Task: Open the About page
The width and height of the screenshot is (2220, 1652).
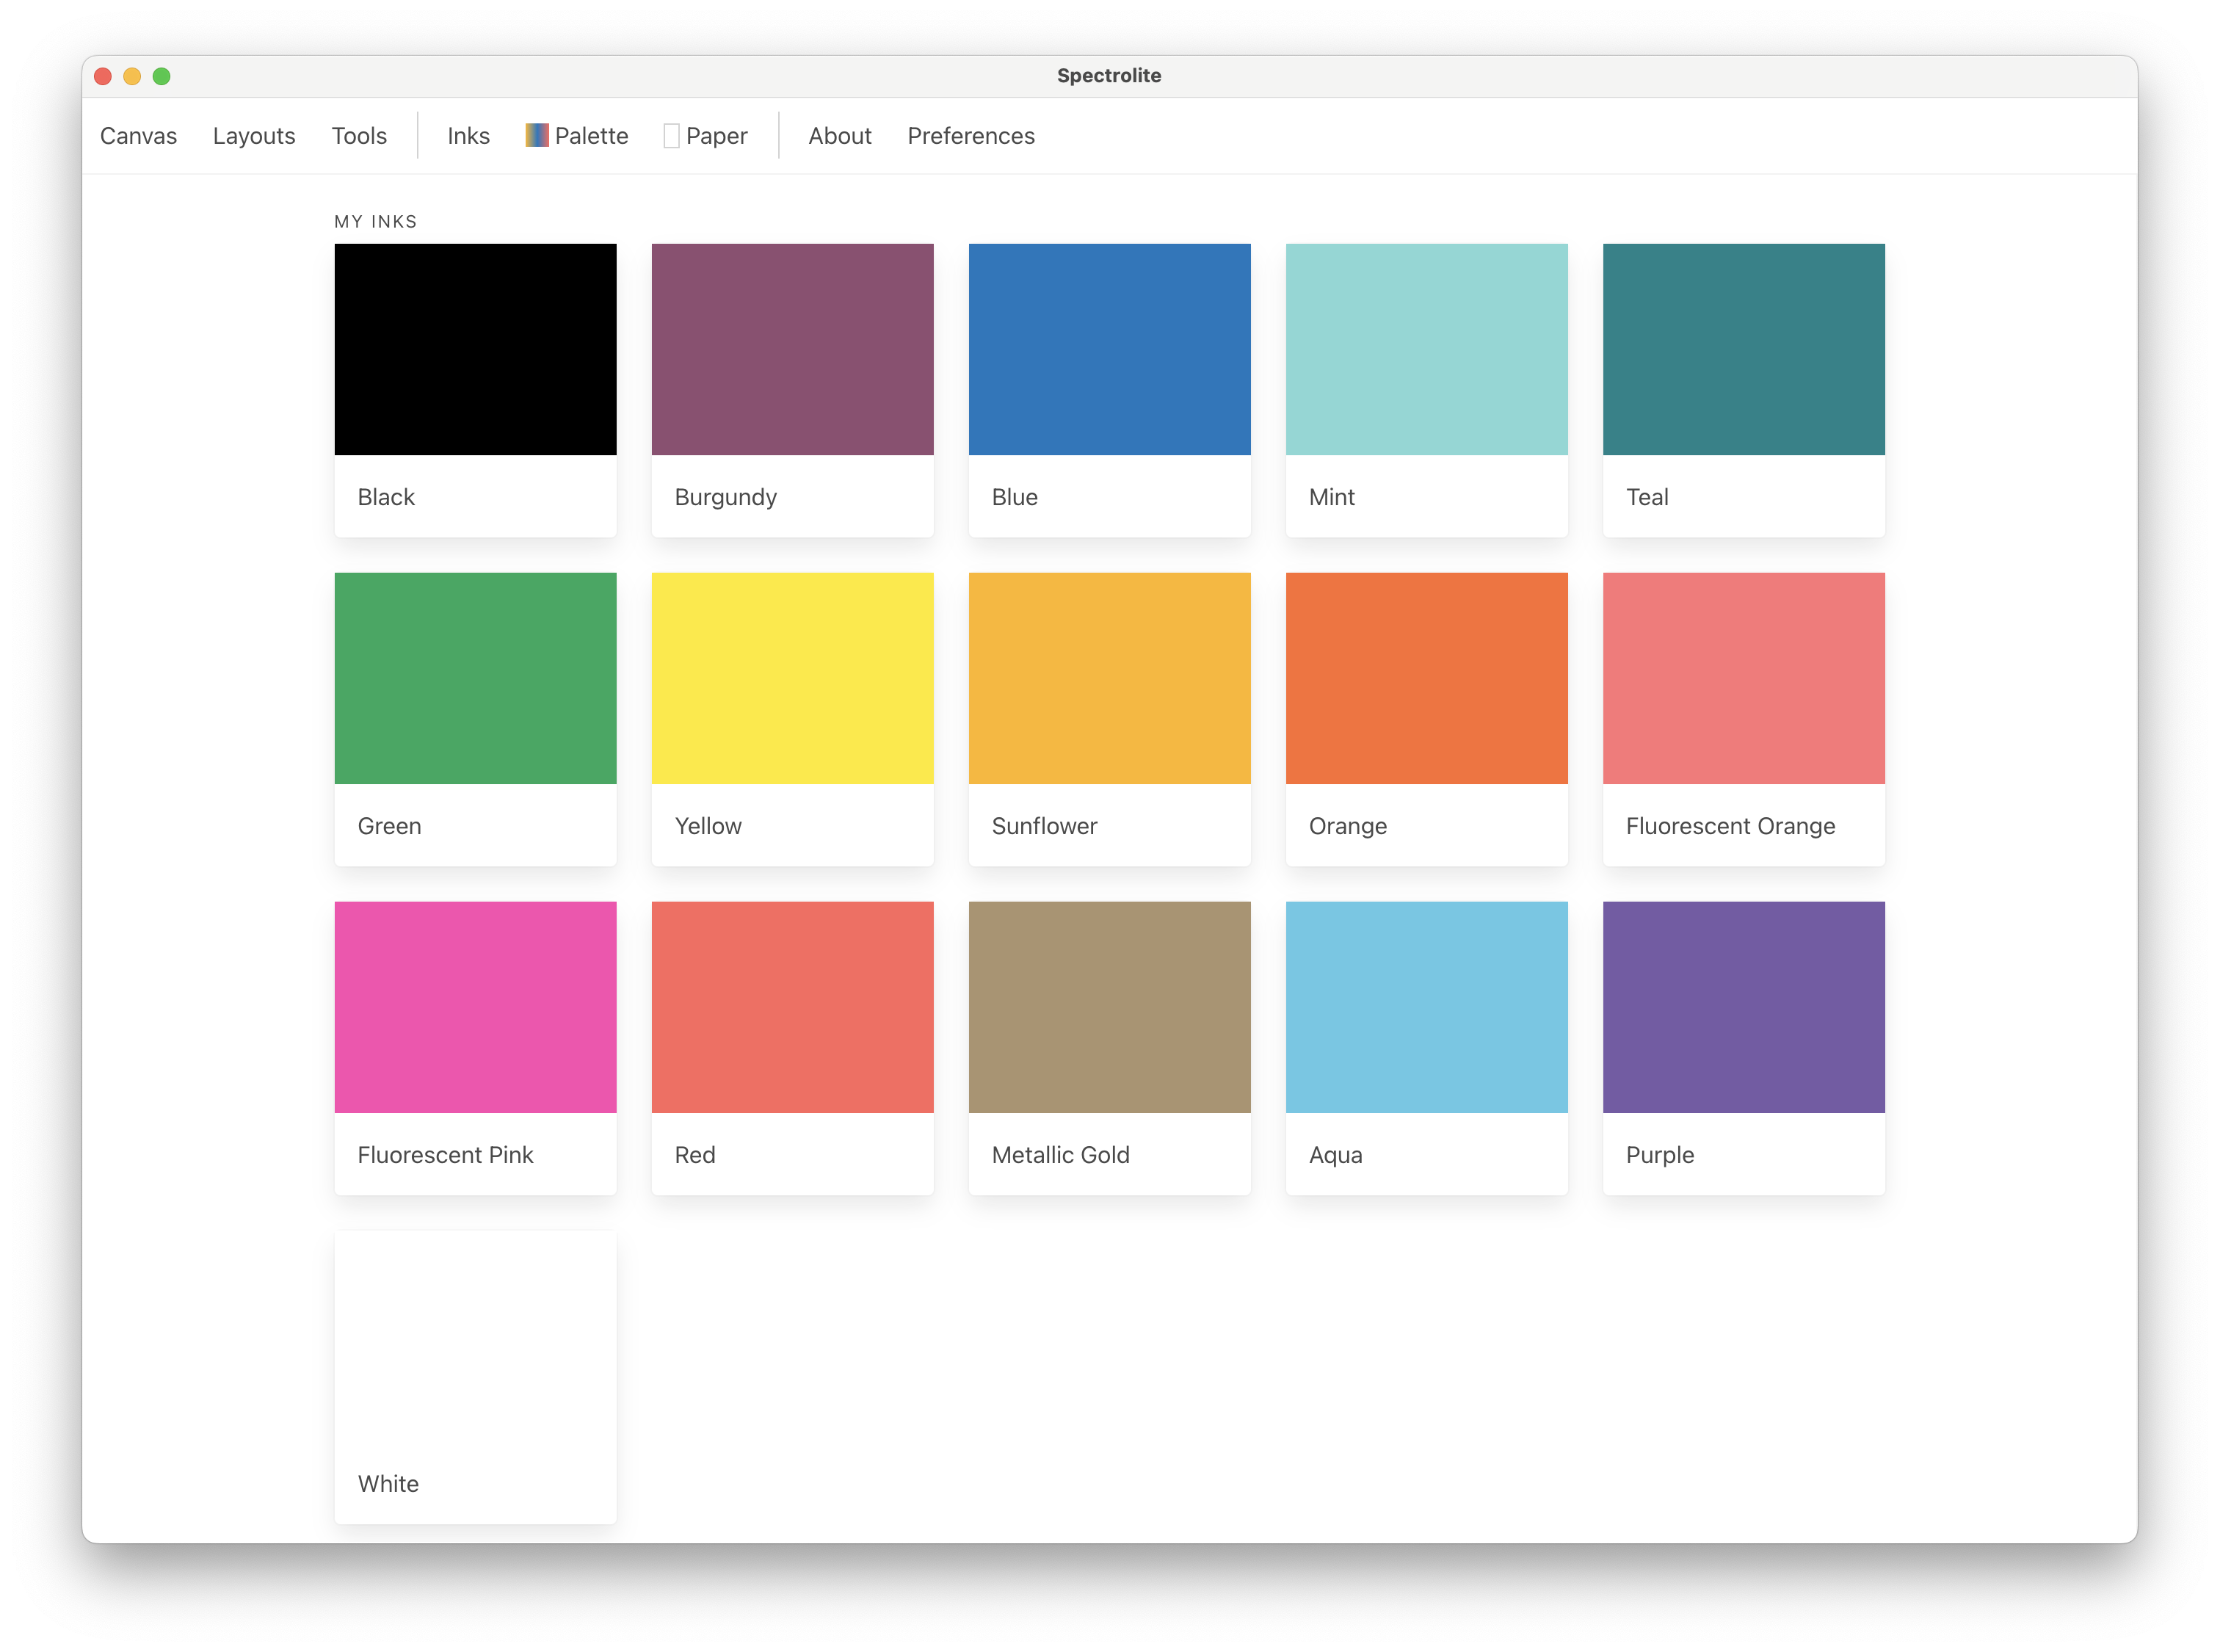Action: (839, 136)
